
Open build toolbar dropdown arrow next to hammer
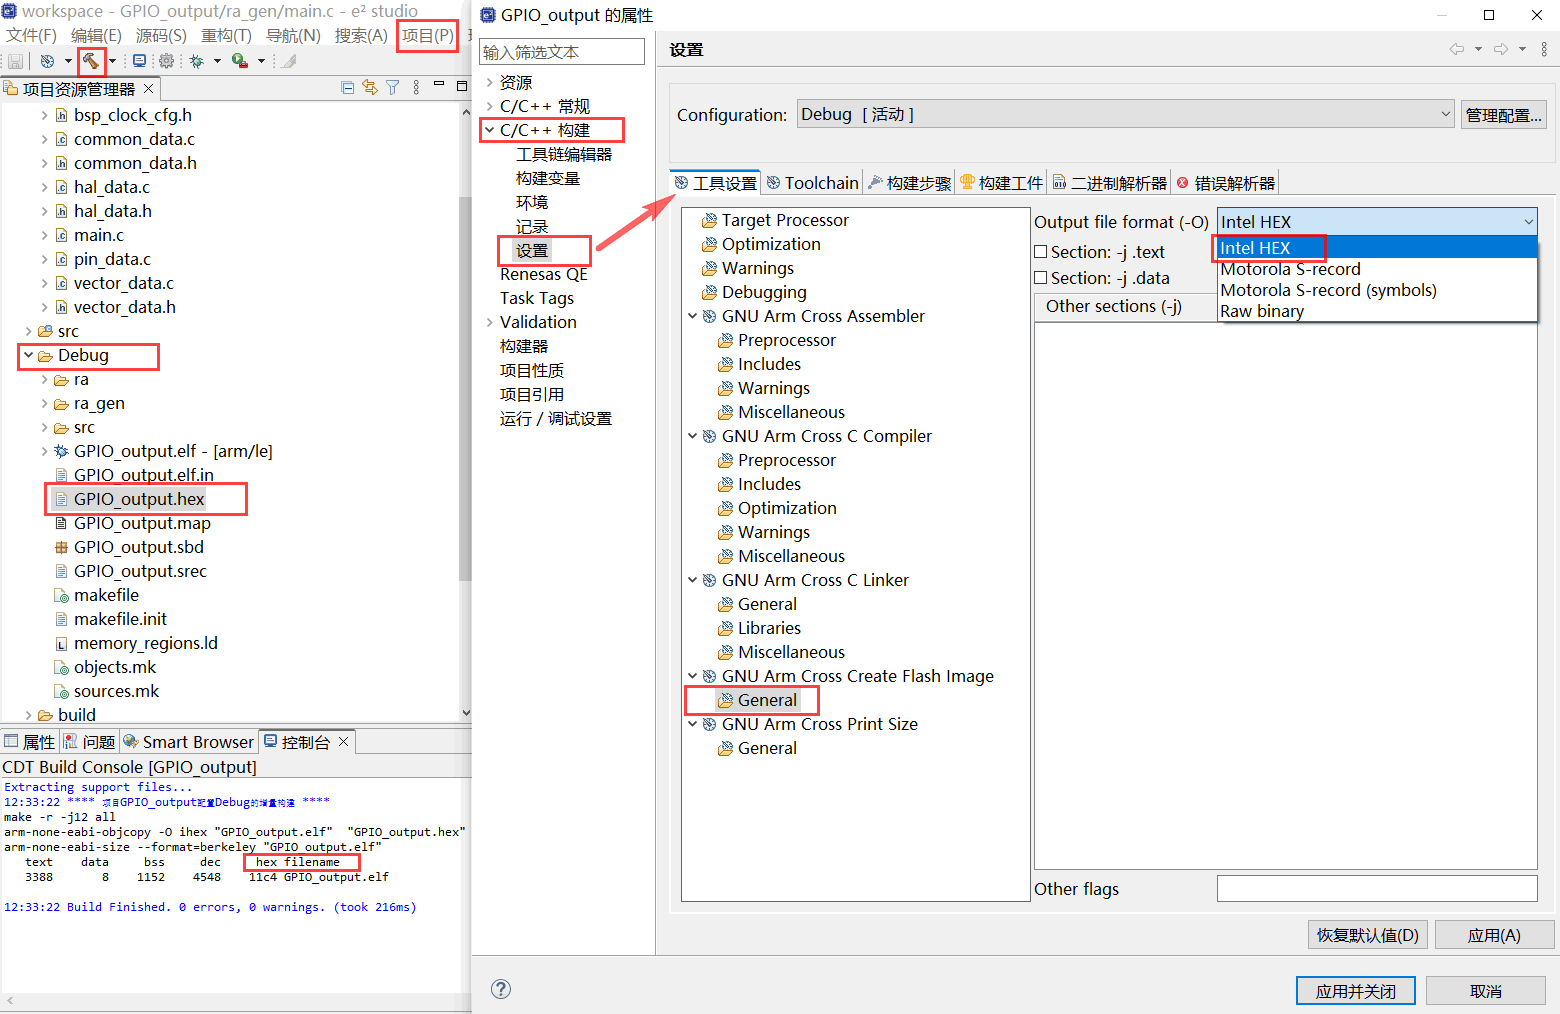112,61
